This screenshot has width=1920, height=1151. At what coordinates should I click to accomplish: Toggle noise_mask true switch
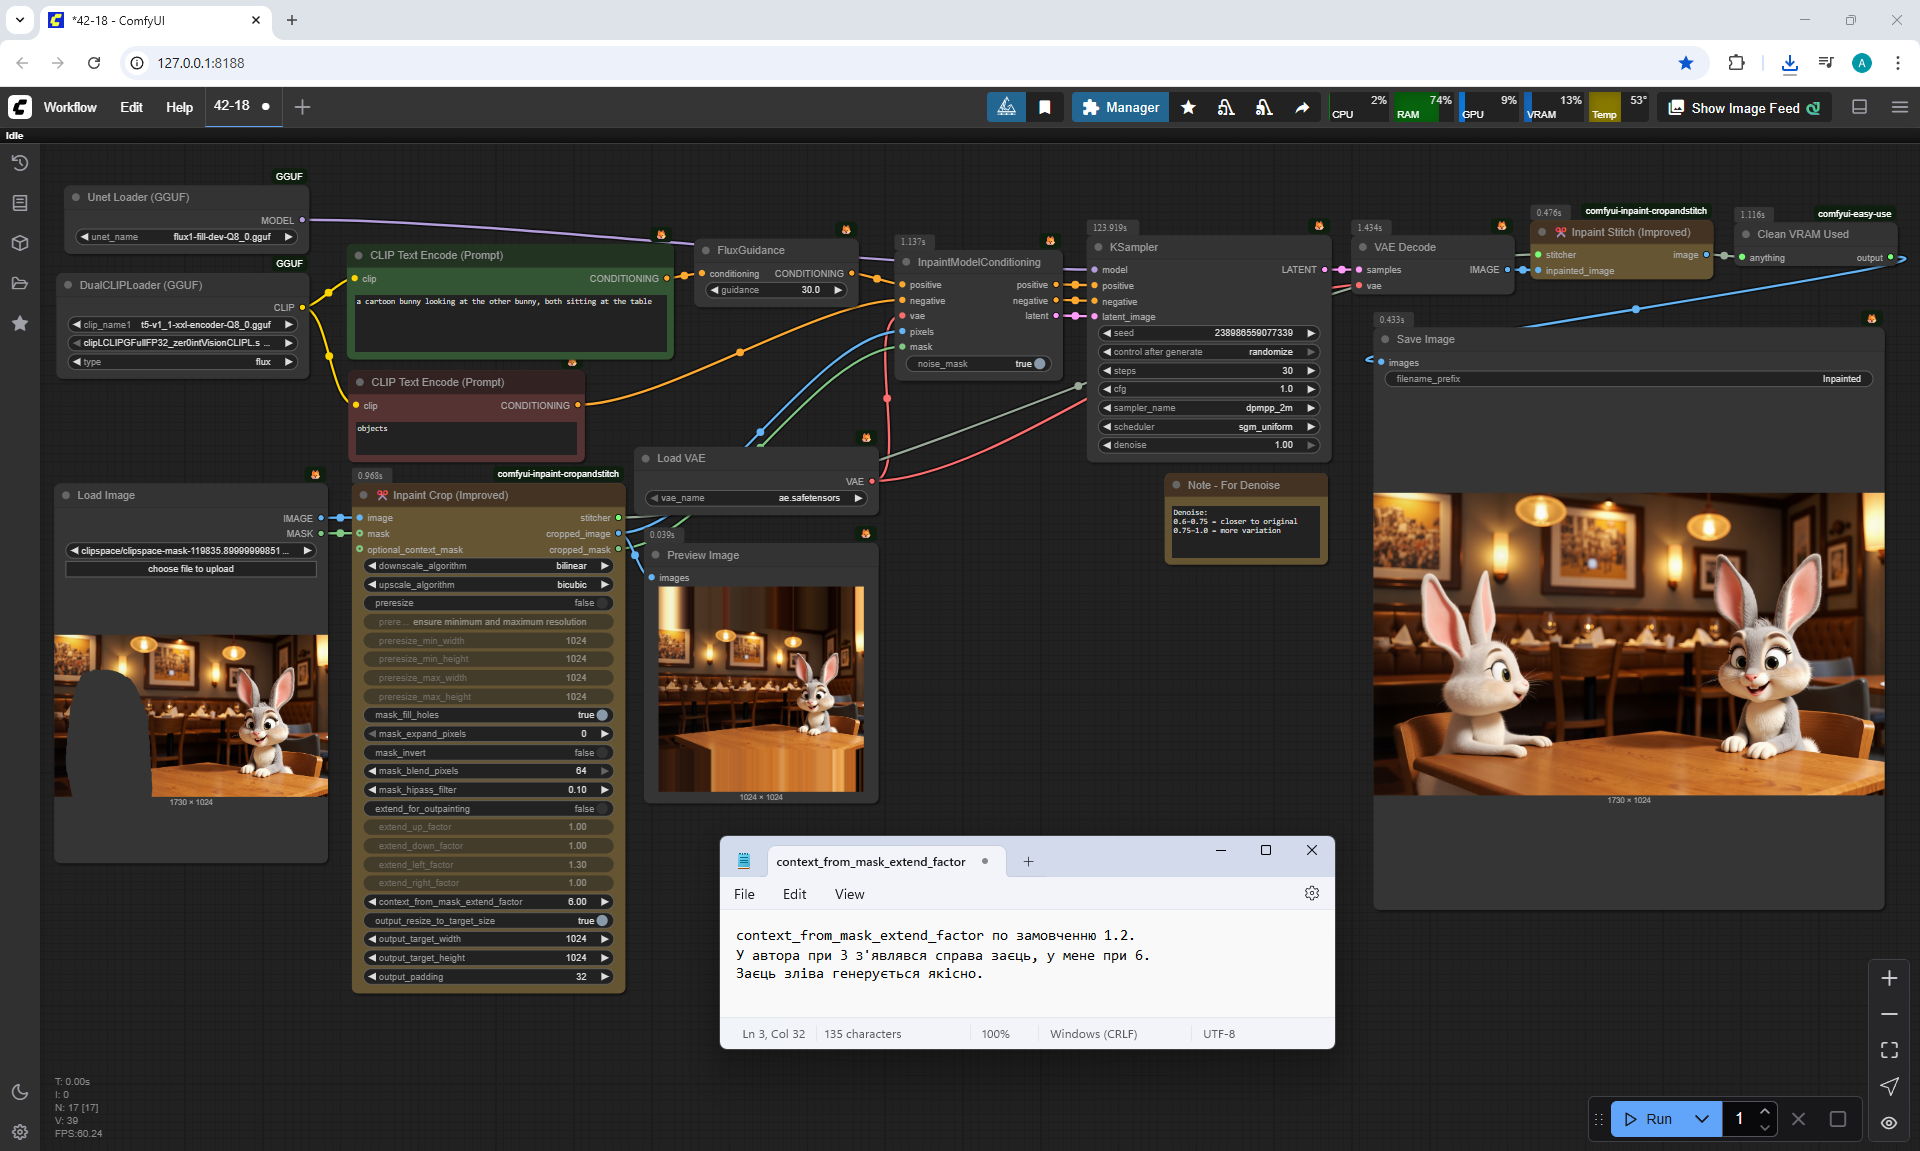(x=1040, y=364)
